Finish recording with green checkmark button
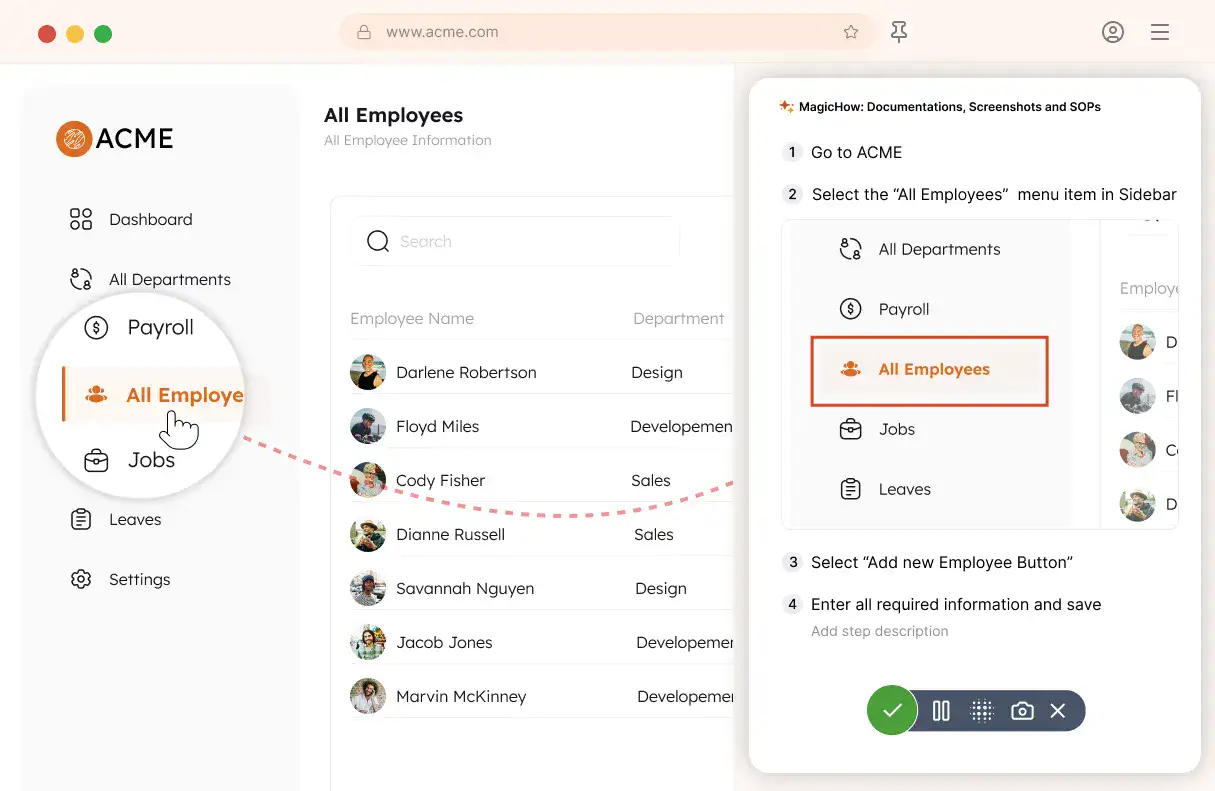The height and width of the screenshot is (791, 1215). coord(892,711)
